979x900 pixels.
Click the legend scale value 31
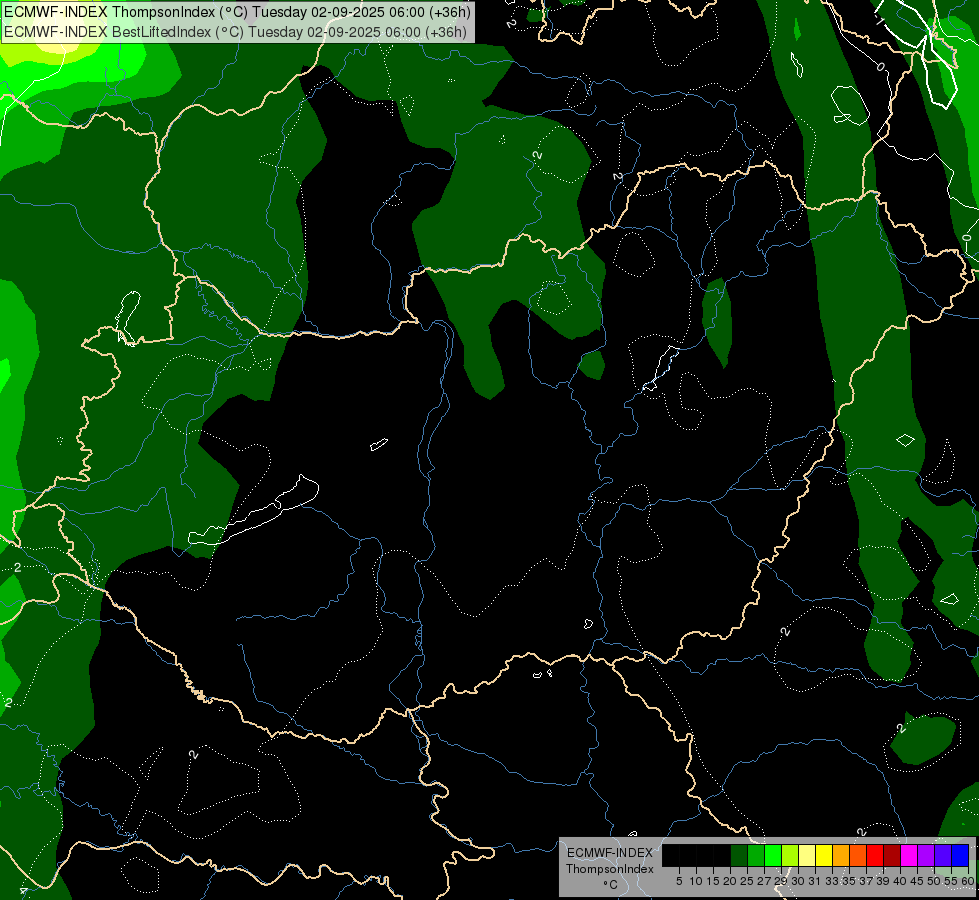click(815, 881)
